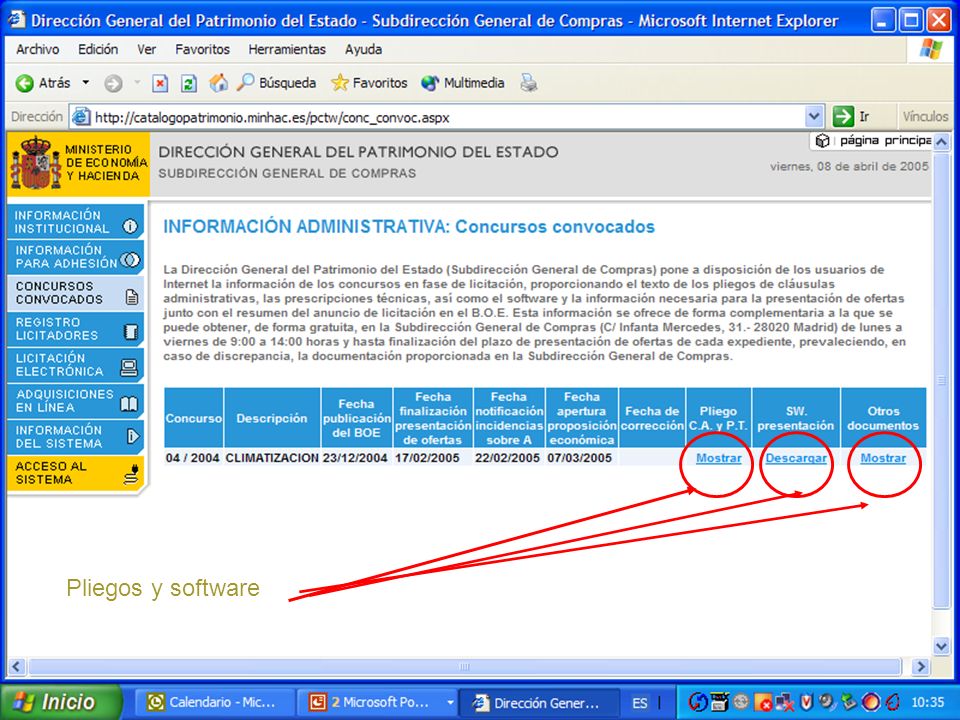Click the ES language indicator
960x720 pixels.
640,703
